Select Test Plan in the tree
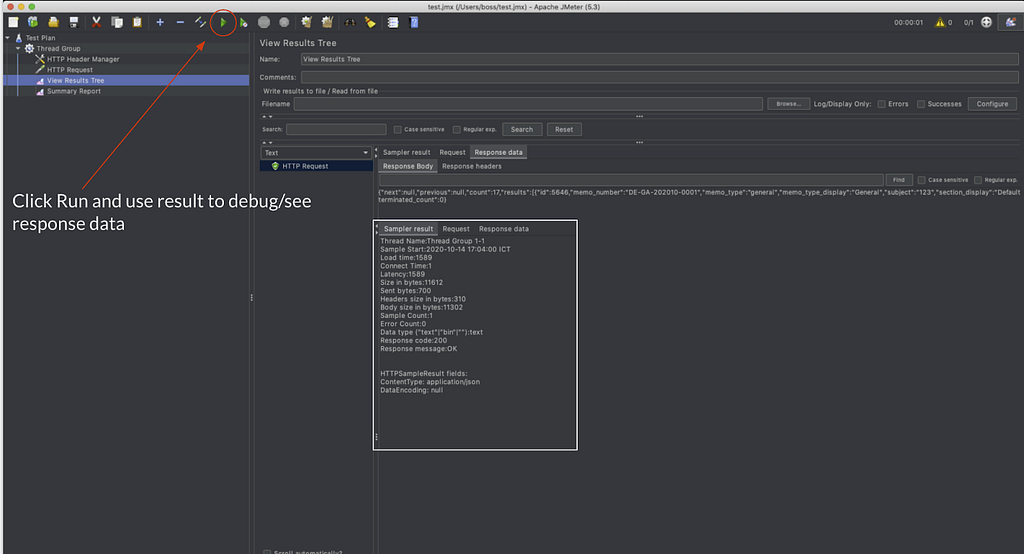The image size is (1024, 554). 40,38
